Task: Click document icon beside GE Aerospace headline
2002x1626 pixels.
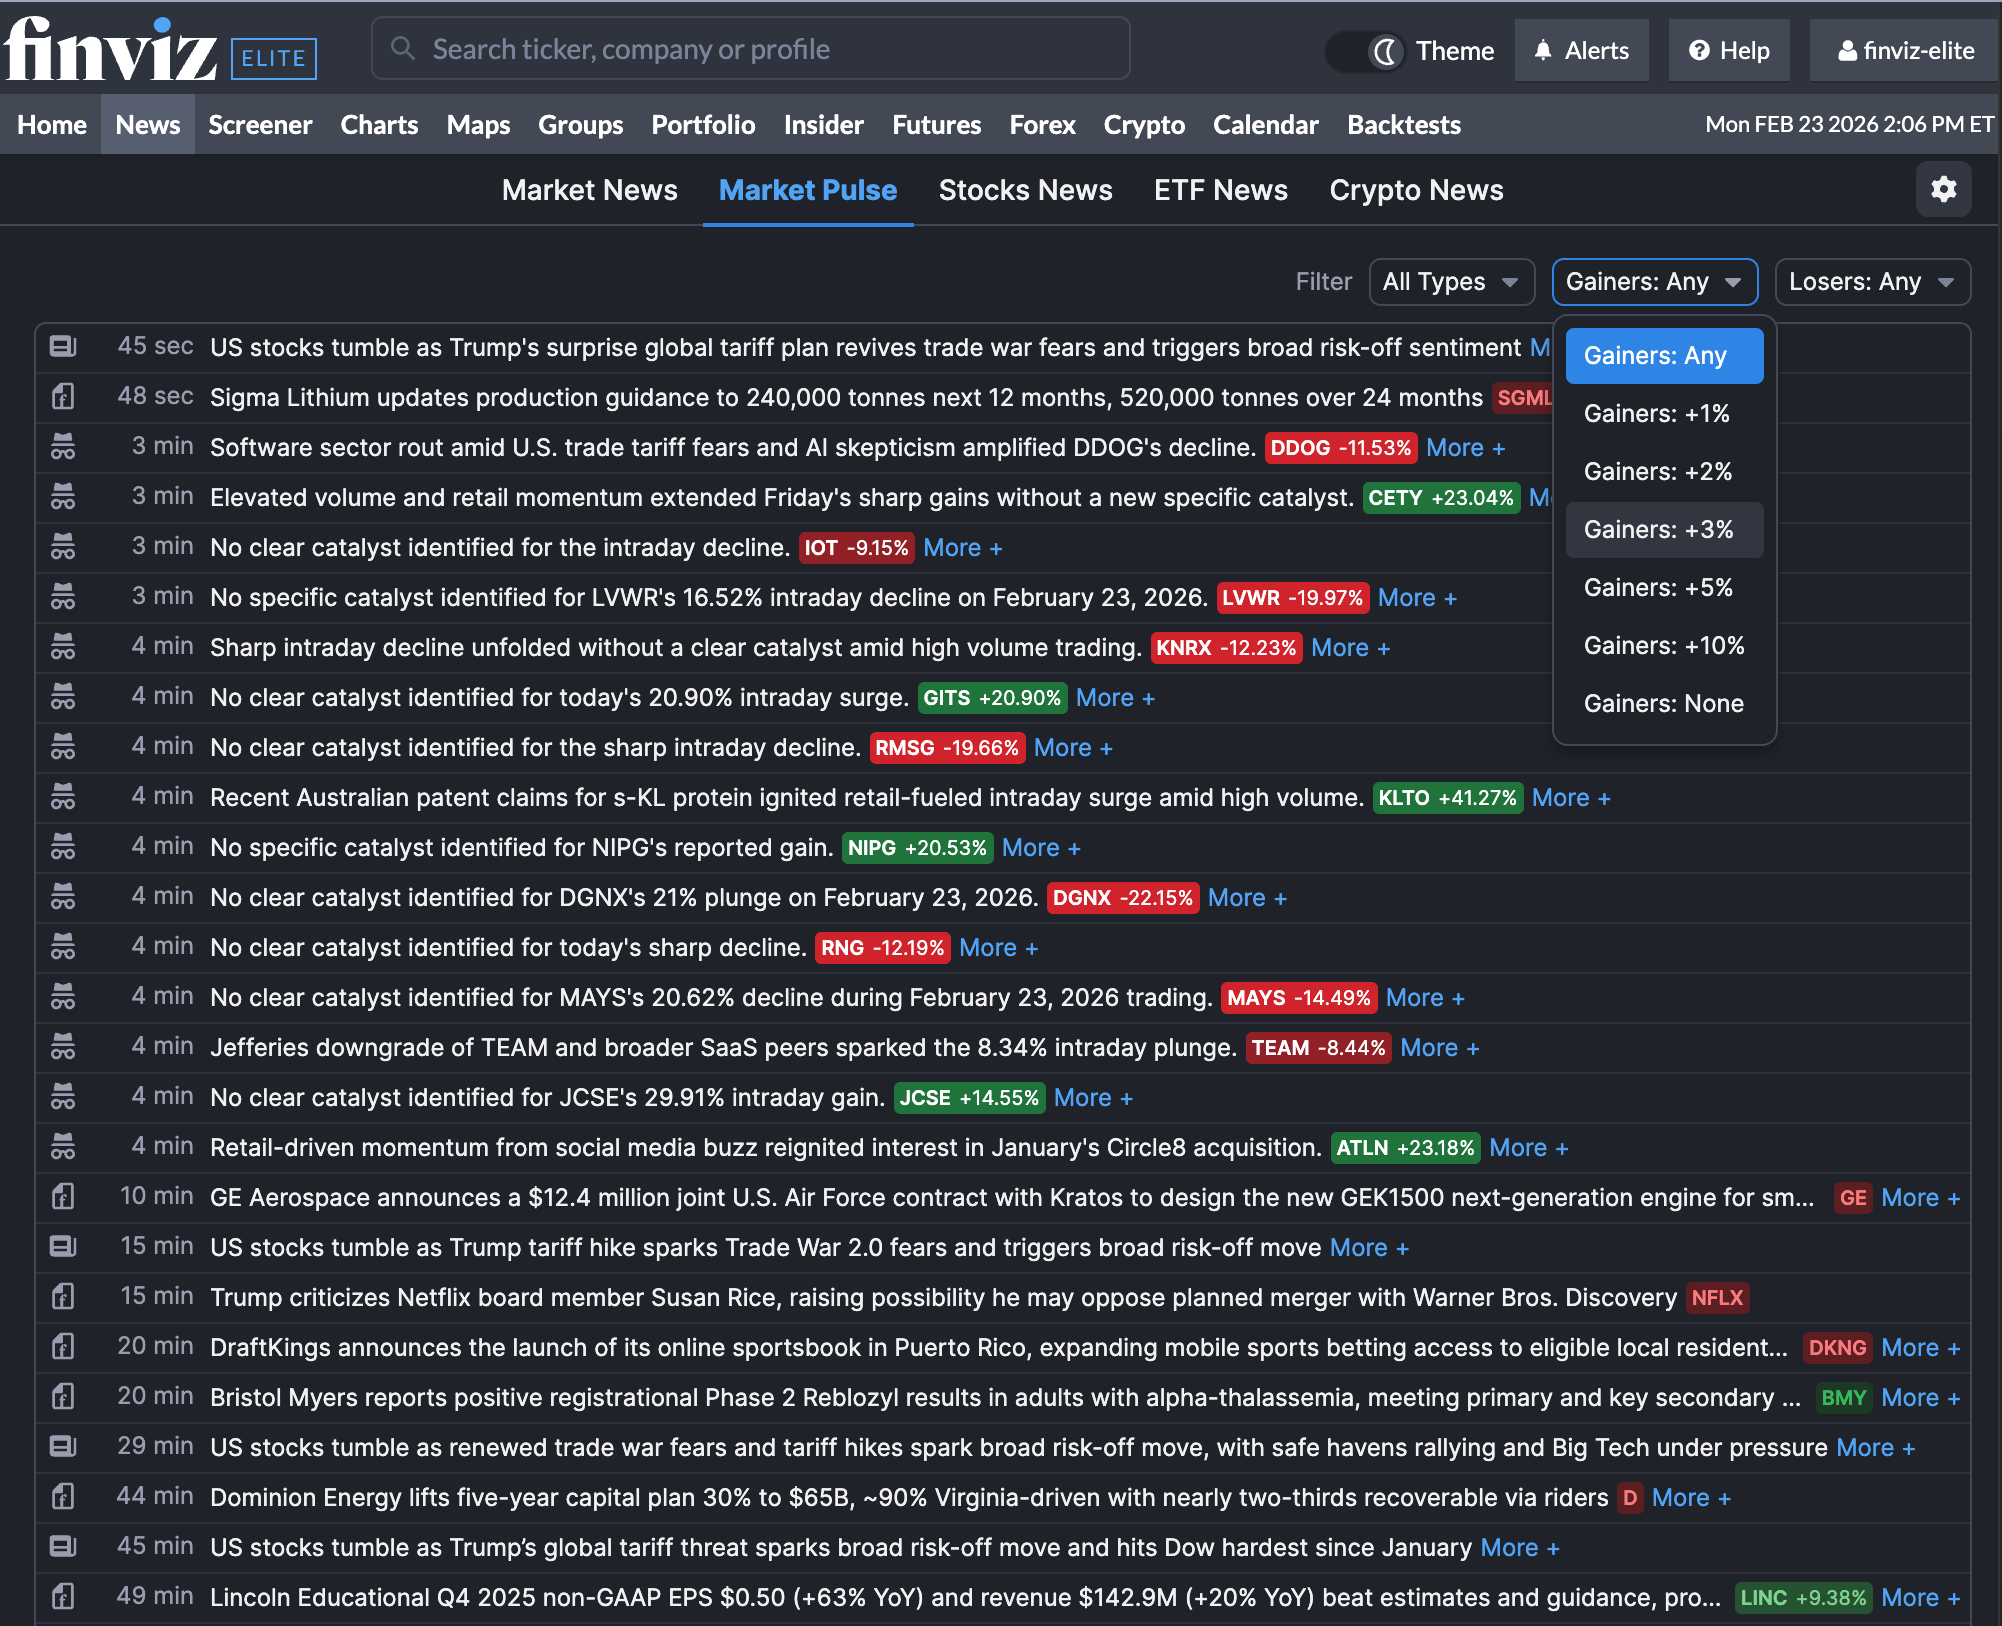Action: pyautogui.click(x=63, y=1197)
